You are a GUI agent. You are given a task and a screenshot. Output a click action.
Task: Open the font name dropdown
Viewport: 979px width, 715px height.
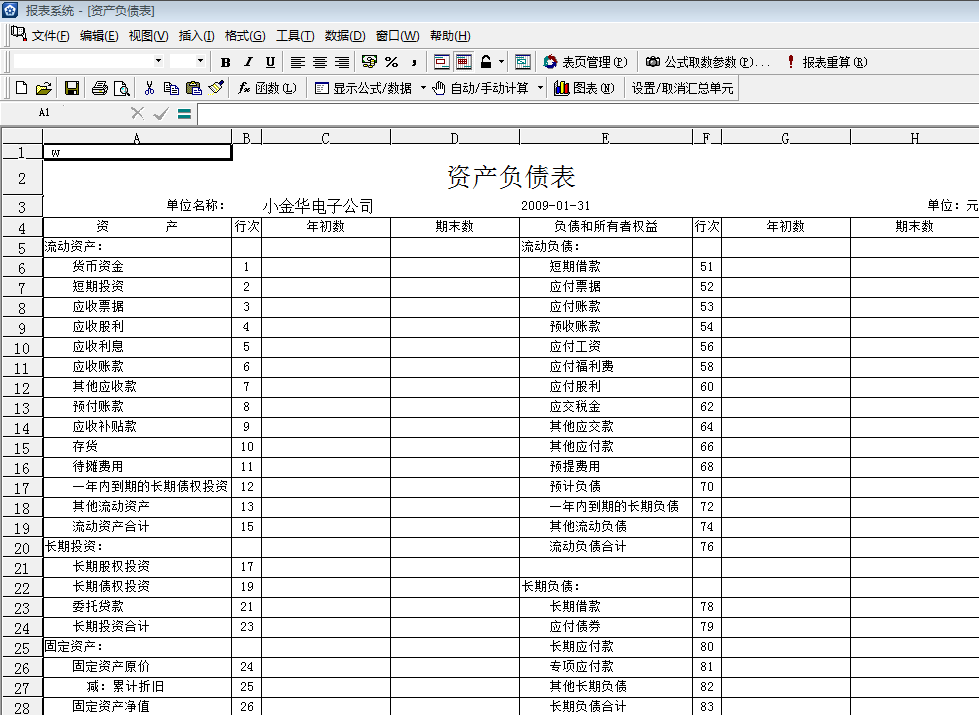tap(157, 62)
